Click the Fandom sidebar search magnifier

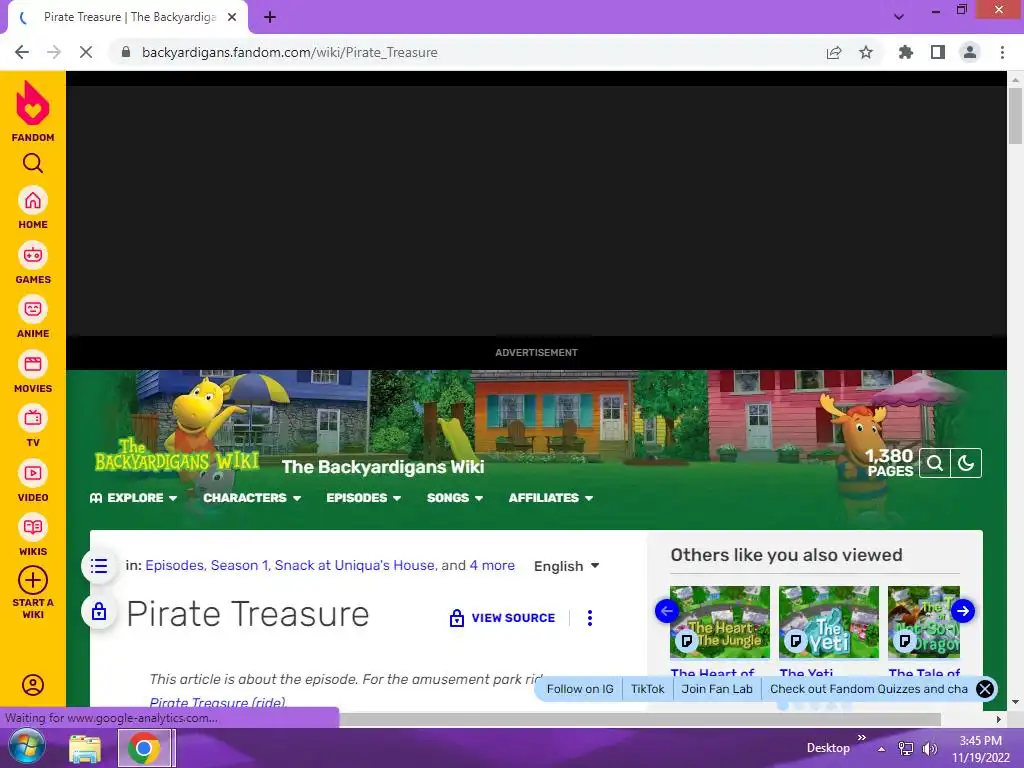click(x=33, y=163)
